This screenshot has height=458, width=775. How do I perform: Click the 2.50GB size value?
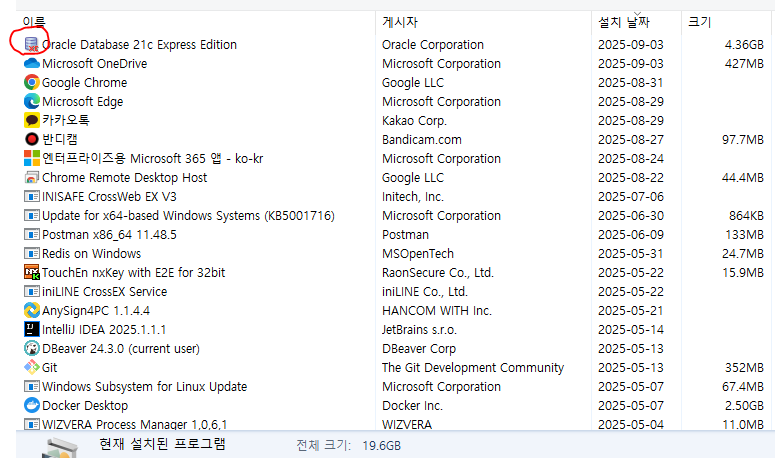click(744, 406)
